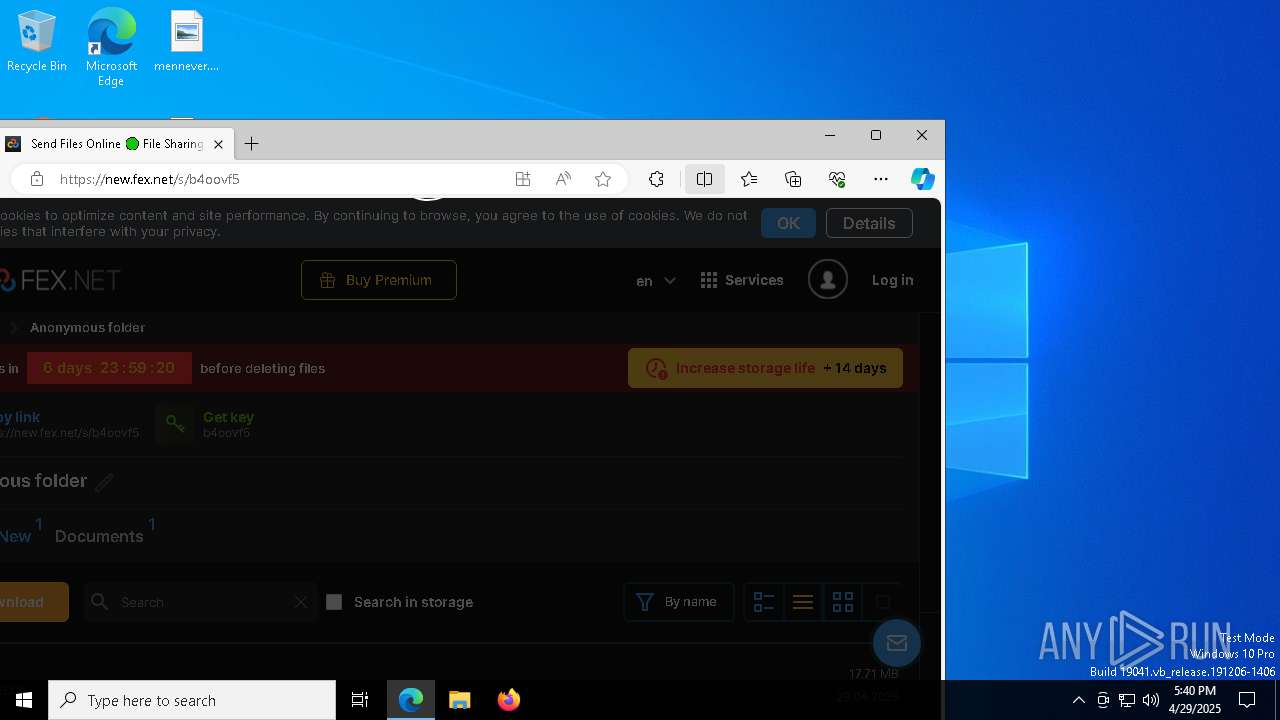Image resolution: width=1280 pixels, height=720 pixels.
Task: Open the blue mail chat bubble
Action: 897,643
